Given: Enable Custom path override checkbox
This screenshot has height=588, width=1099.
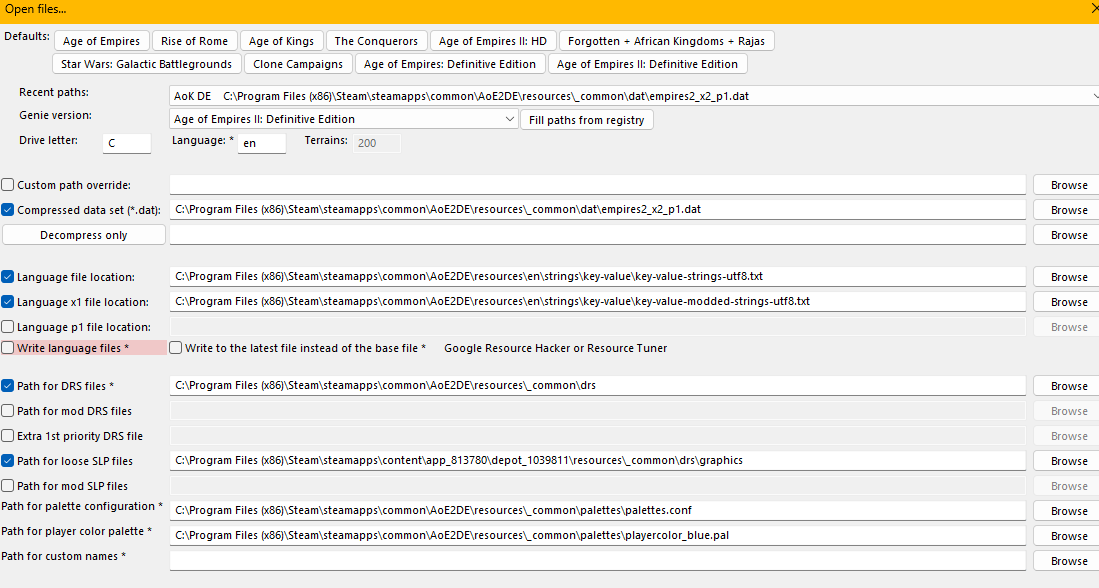Looking at the screenshot, I should point(9,185).
